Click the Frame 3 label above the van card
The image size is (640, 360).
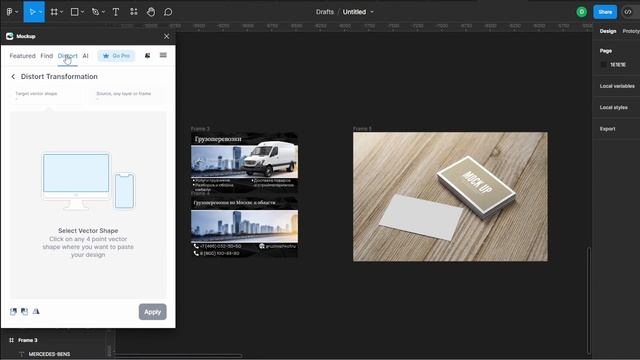pos(200,129)
